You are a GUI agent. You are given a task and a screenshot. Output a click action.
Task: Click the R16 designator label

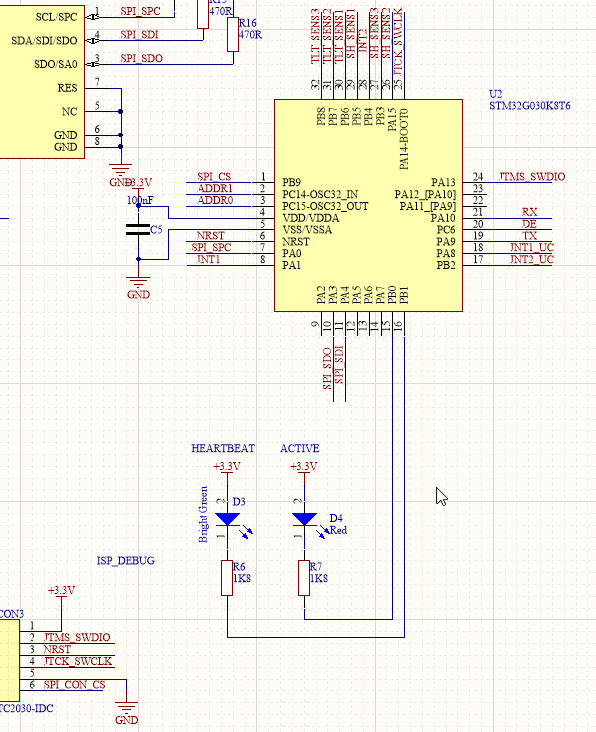pos(248,23)
